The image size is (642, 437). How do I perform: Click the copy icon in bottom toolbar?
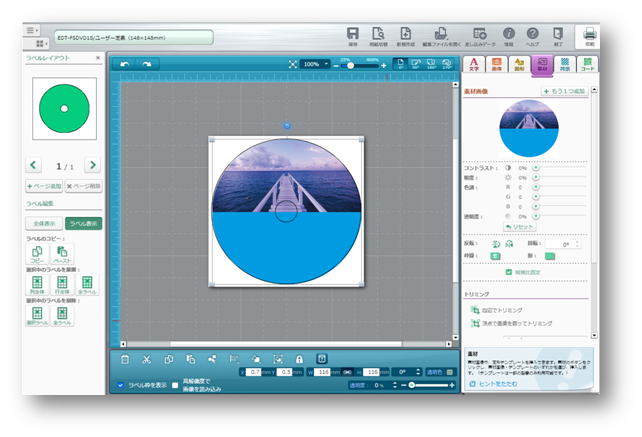[x=168, y=359]
